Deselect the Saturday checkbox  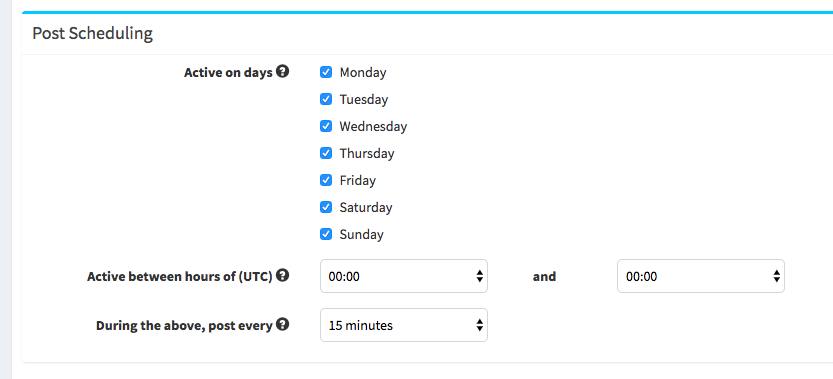326,207
